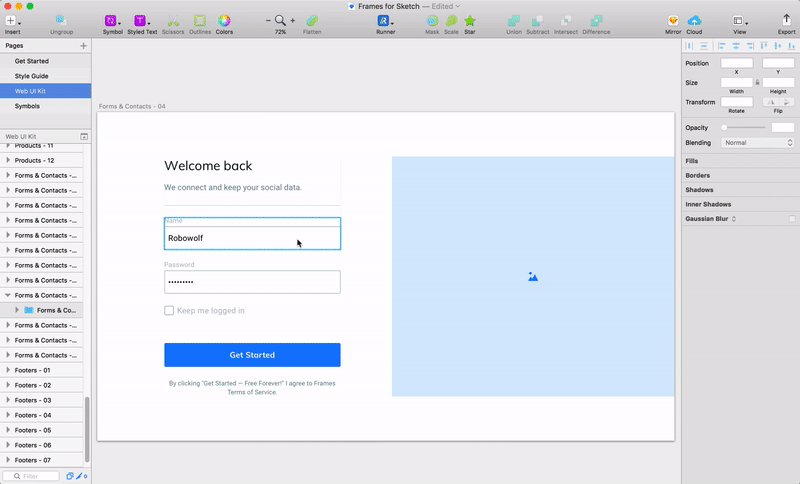The image size is (800, 484).
Task: Open the Blending mode Normal dropdown
Action: [x=758, y=143]
